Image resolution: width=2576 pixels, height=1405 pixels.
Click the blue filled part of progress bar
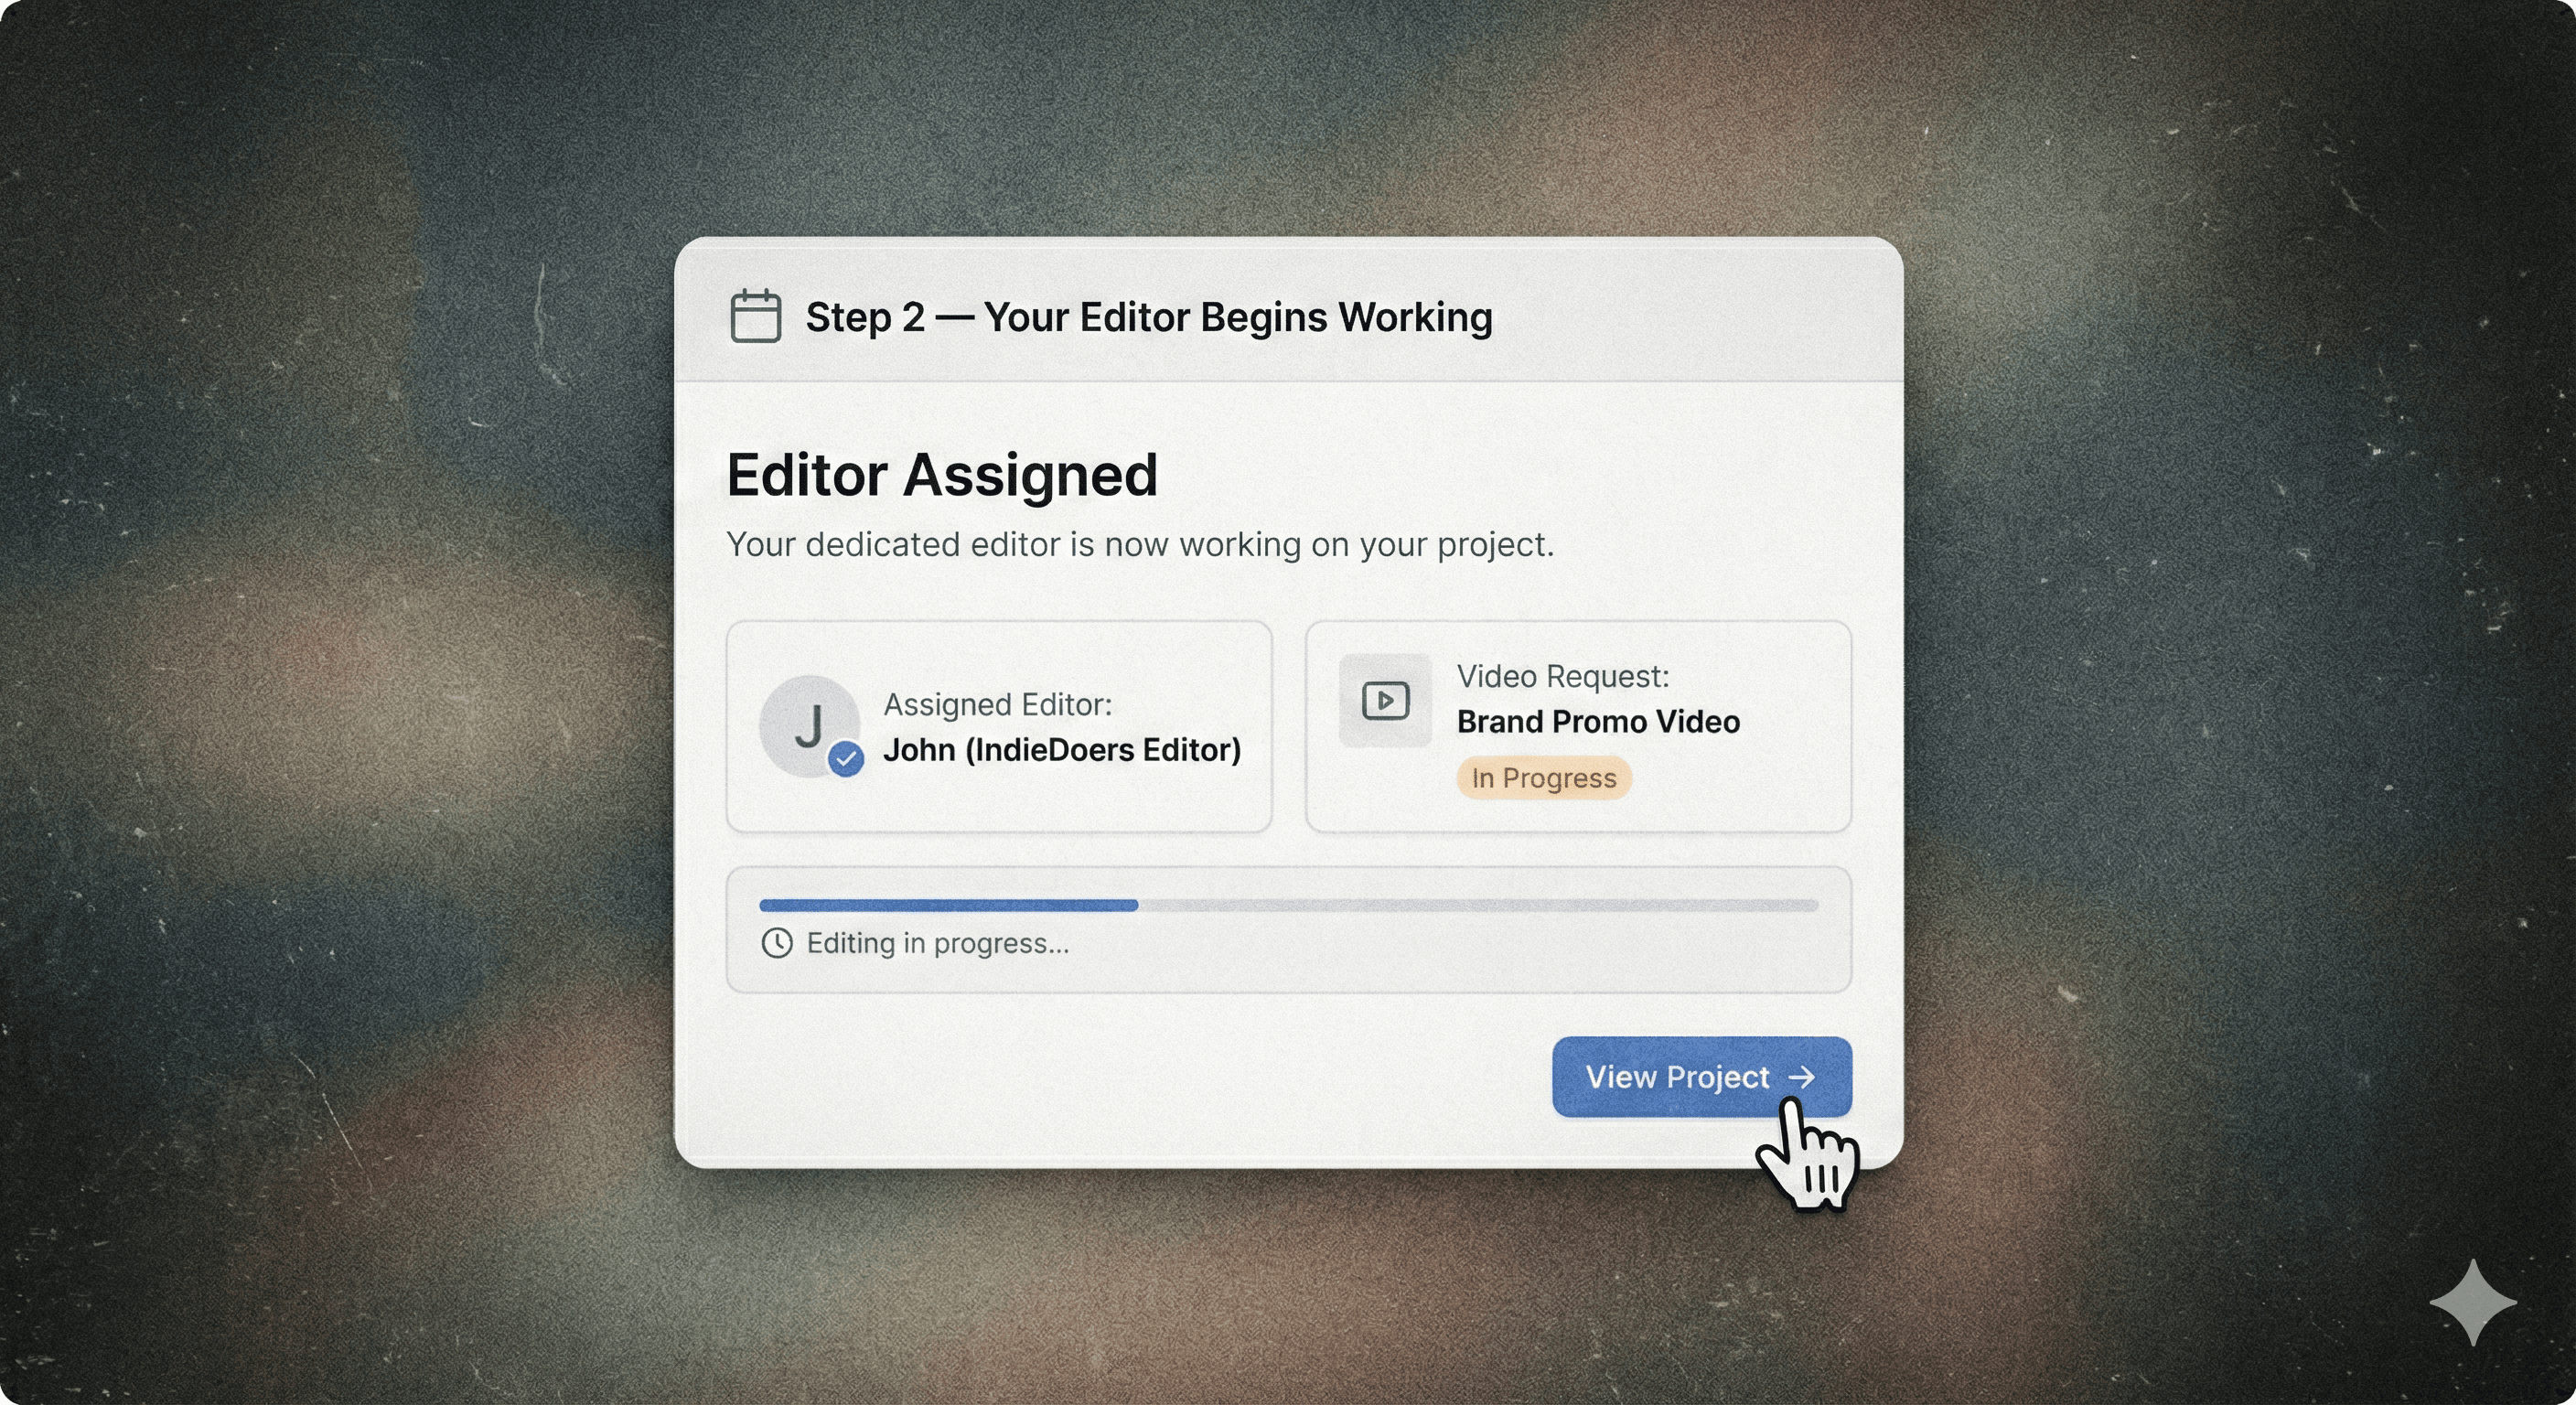[948, 905]
